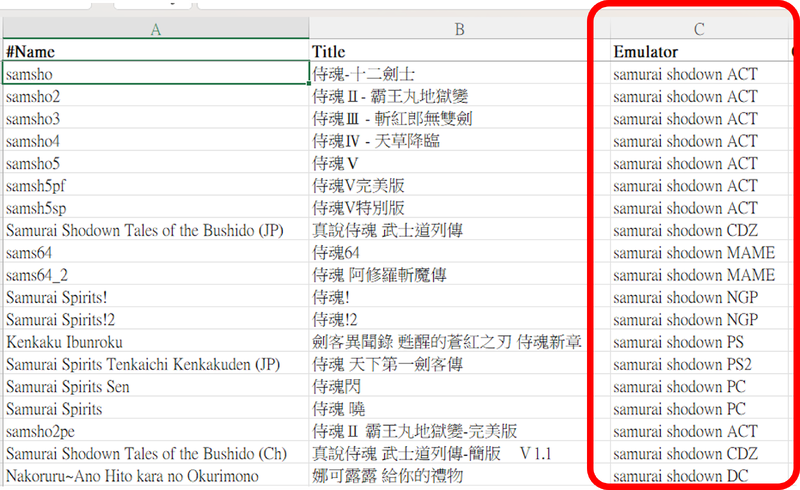The height and width of the screenshot is (490, 800).
Task: Select title cell 劍客異聞錄 甦醒的蒼紅之刃 侍魂新章
Action: [459, 342]
